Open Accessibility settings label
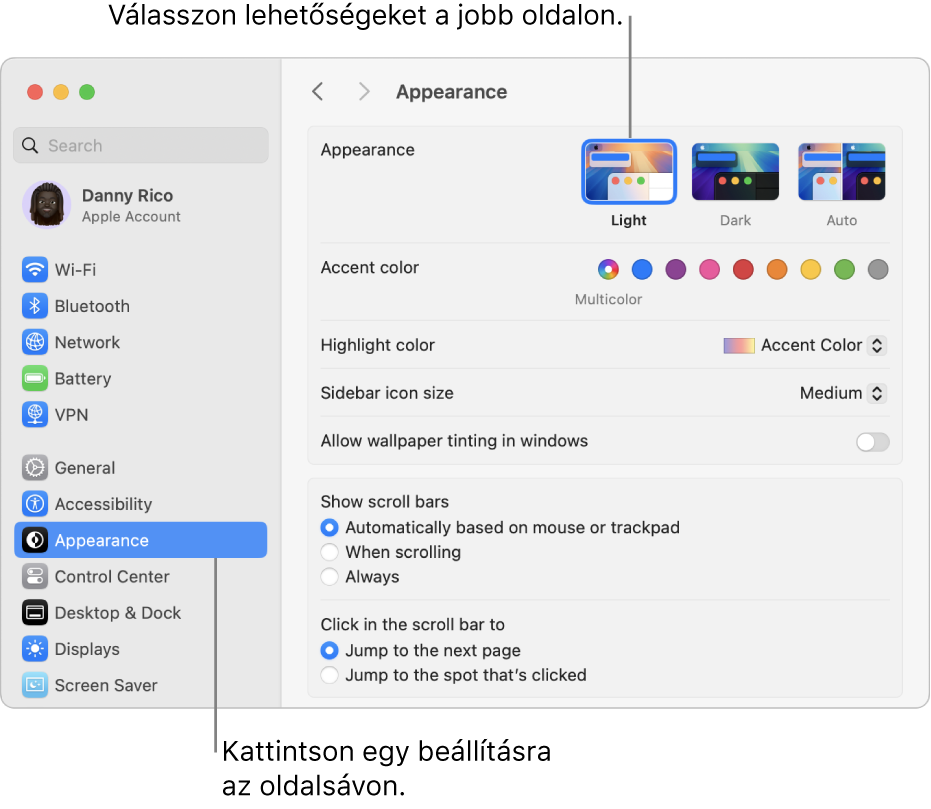The height and width of the screenshot is (809, 931). coord(103,505)
